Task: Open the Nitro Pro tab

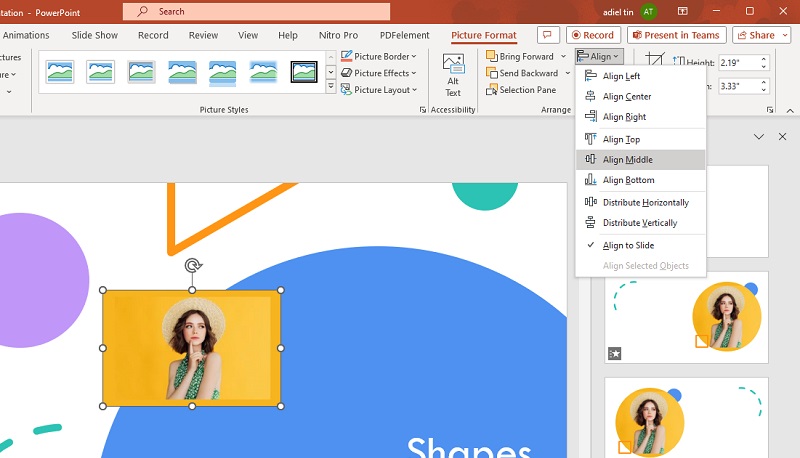Action: [x=338, y=35]
